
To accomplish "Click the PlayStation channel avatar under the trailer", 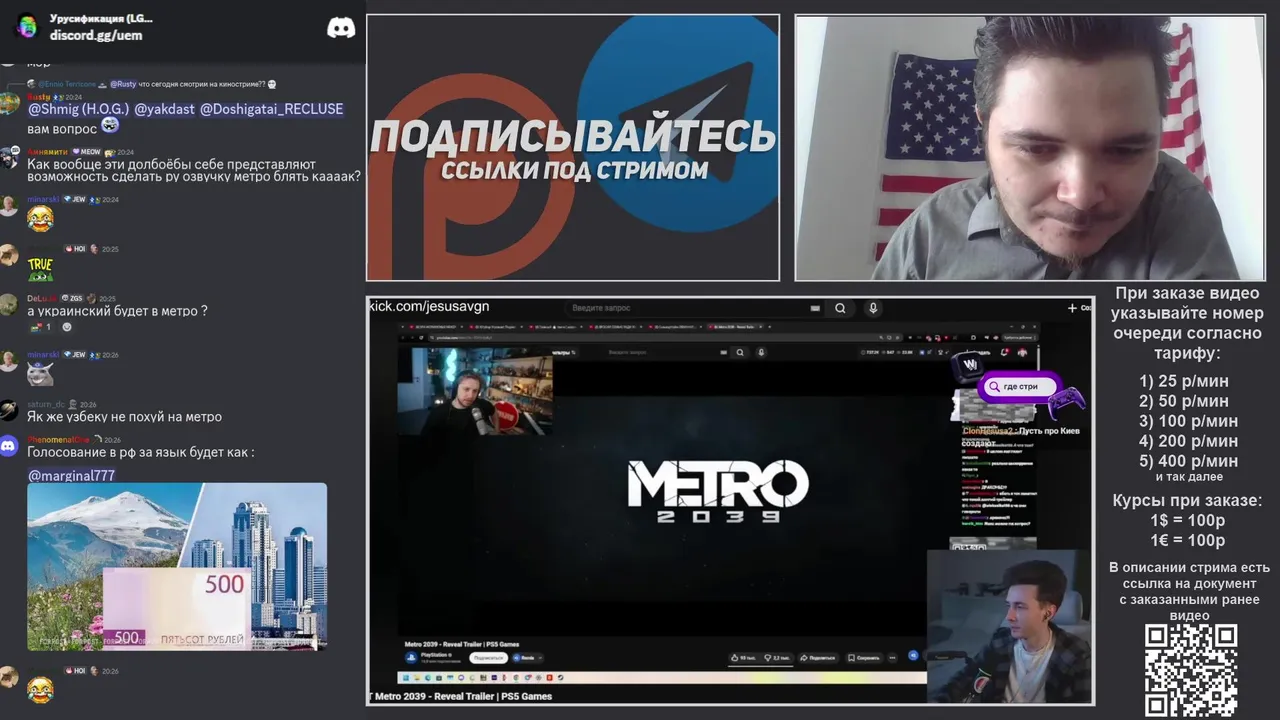I will (x=411, y=658).
